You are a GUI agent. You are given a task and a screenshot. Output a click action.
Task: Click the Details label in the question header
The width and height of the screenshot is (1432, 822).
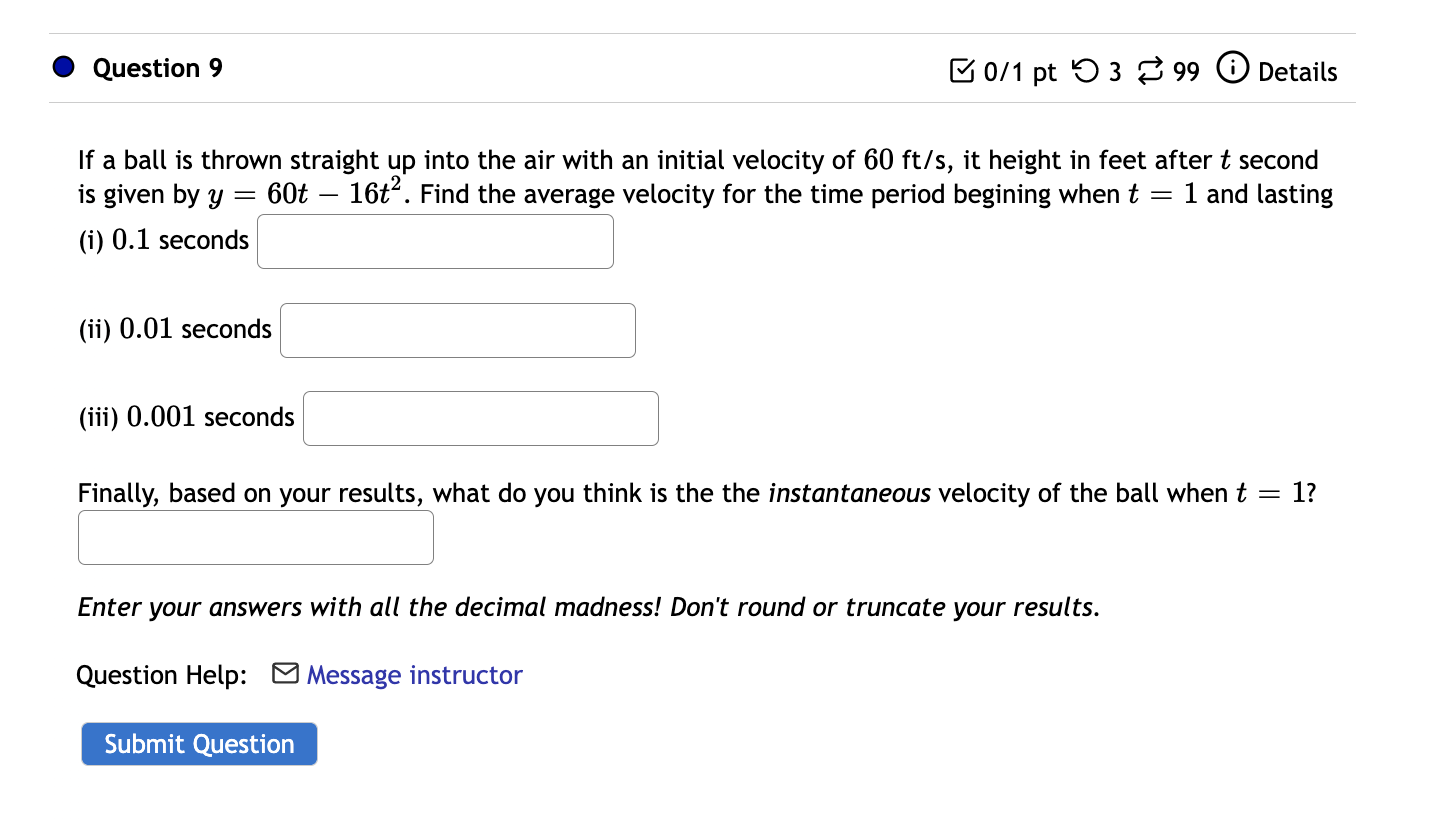point(1298,72)
